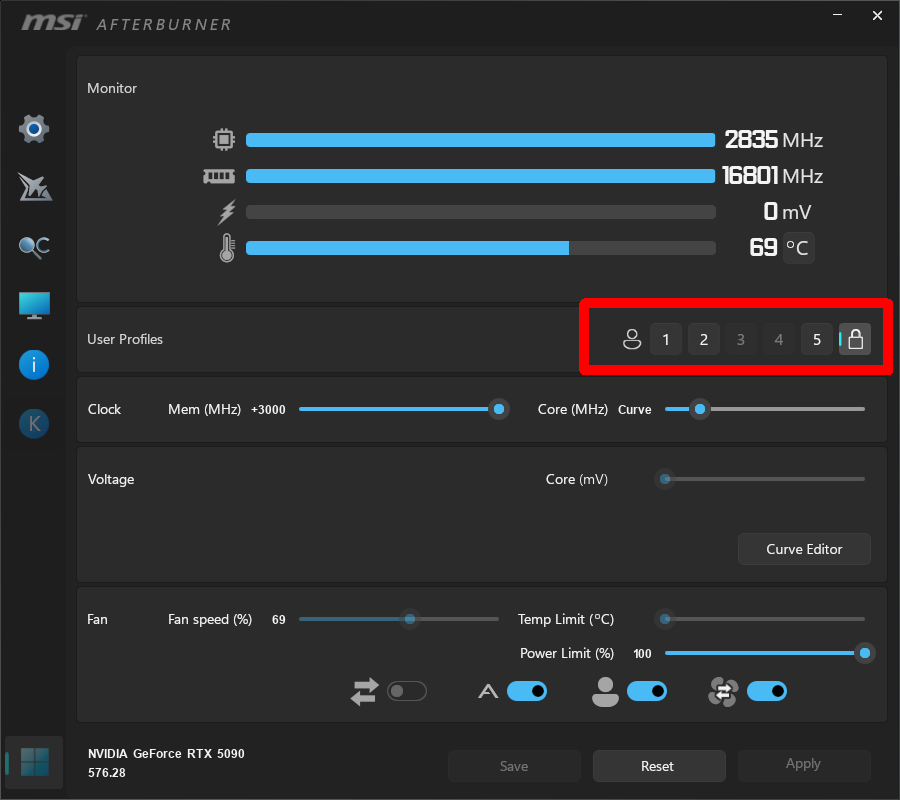Click the temperature progress bar in Monitor
Image resolution: width=900 pixels, height=800 pixels.
tap(481, 248)
